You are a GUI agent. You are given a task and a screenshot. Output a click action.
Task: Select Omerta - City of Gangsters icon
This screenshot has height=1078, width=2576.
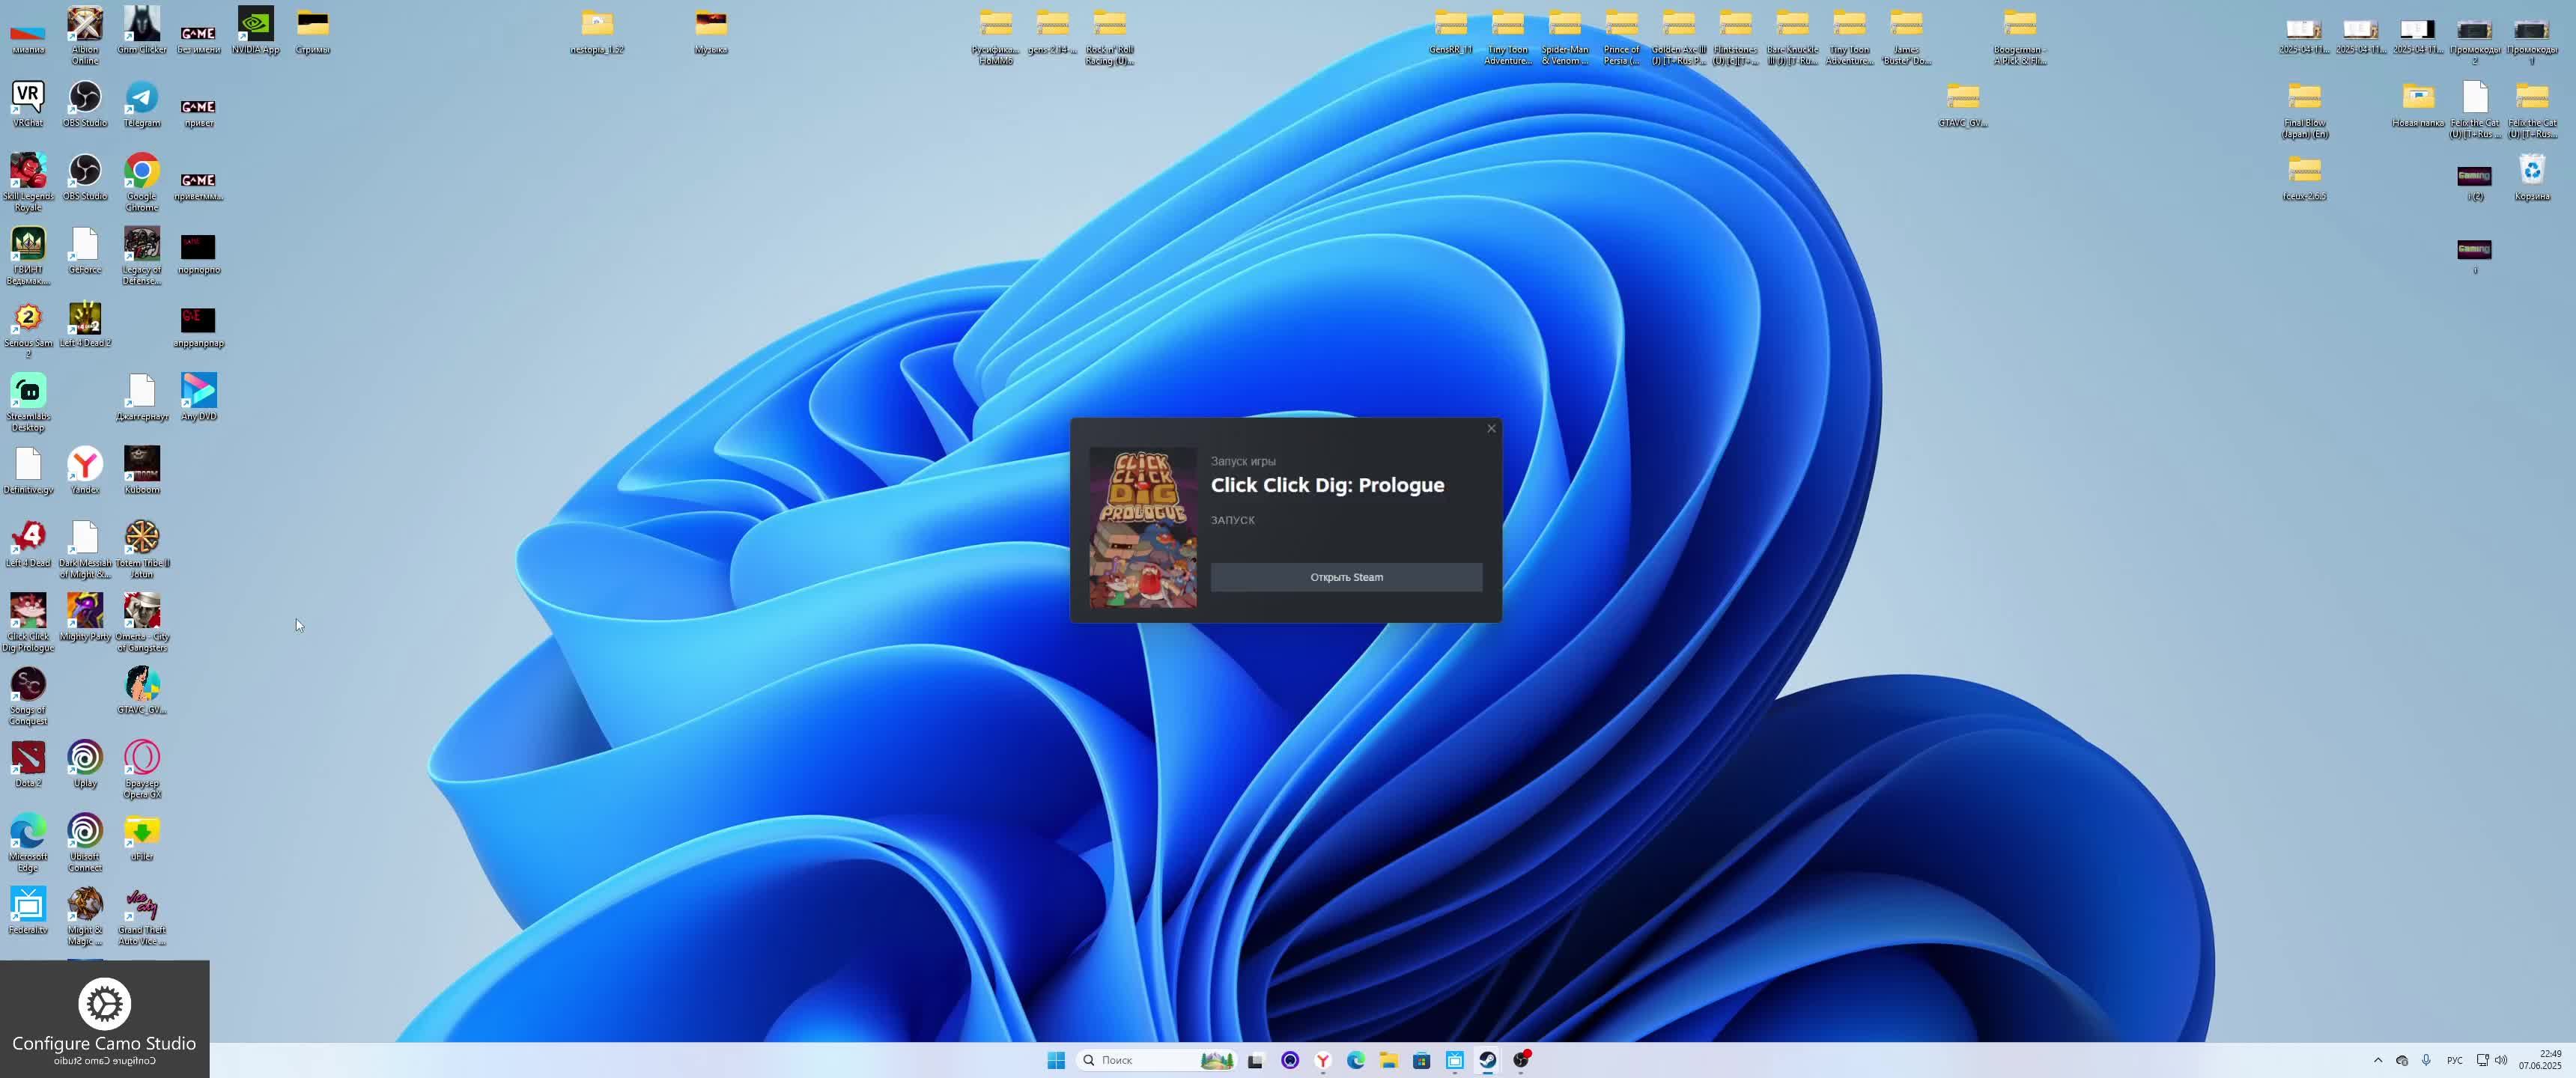coord(142,622)
